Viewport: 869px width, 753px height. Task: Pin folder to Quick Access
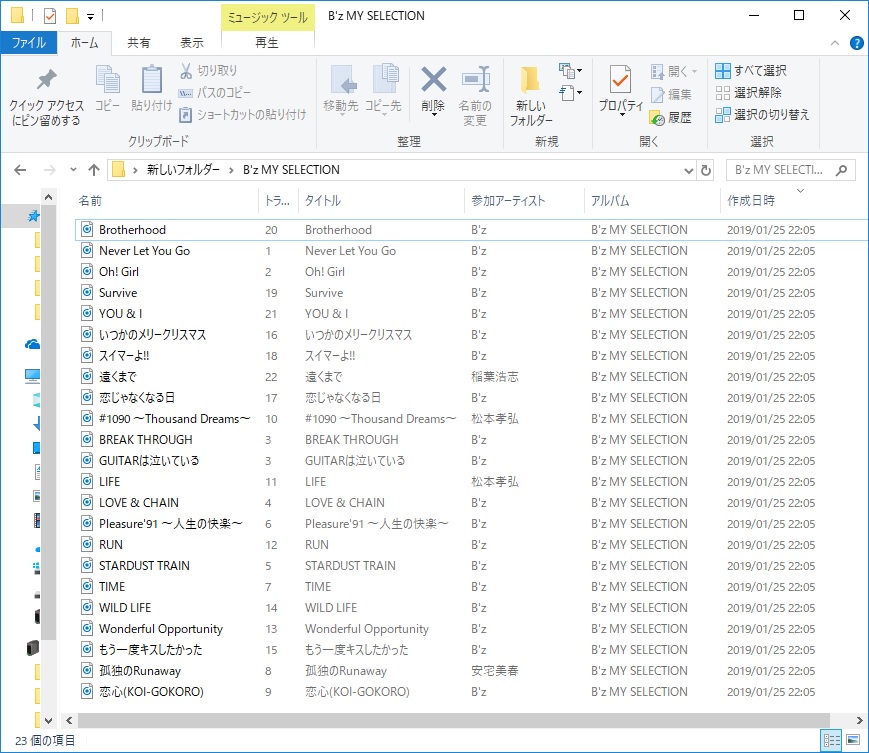47,97
